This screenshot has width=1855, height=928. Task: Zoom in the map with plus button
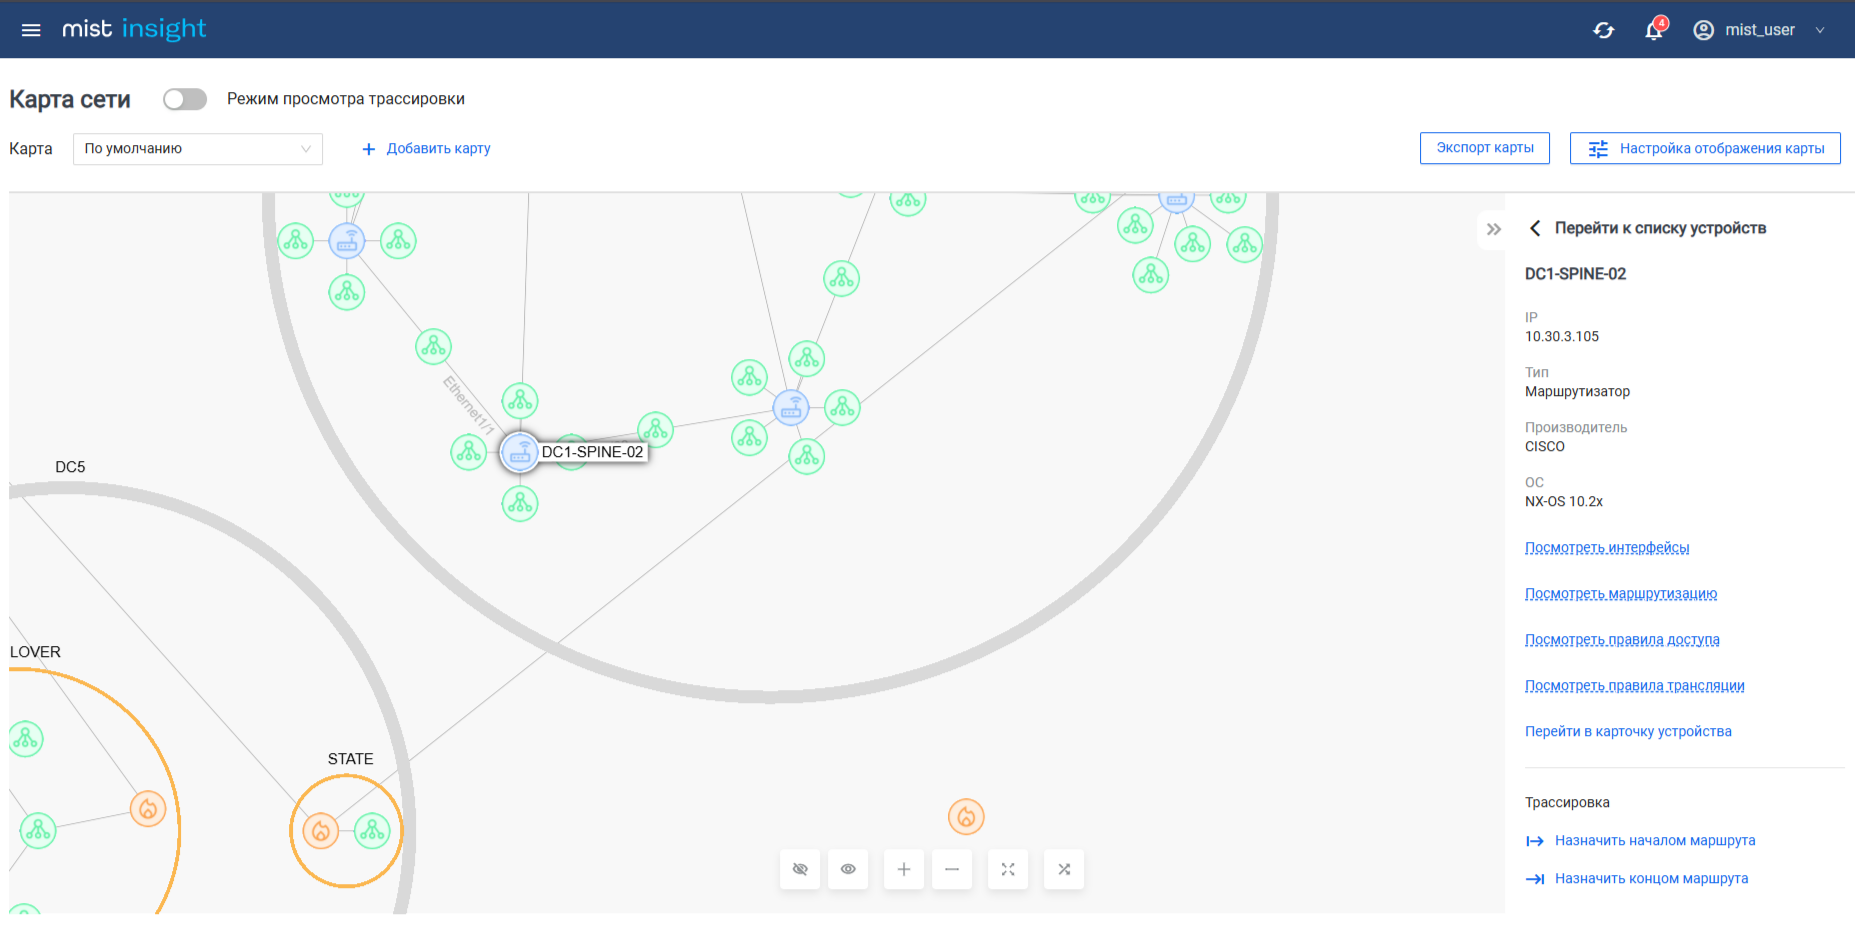pyautogui.click(x=904, y=869)
